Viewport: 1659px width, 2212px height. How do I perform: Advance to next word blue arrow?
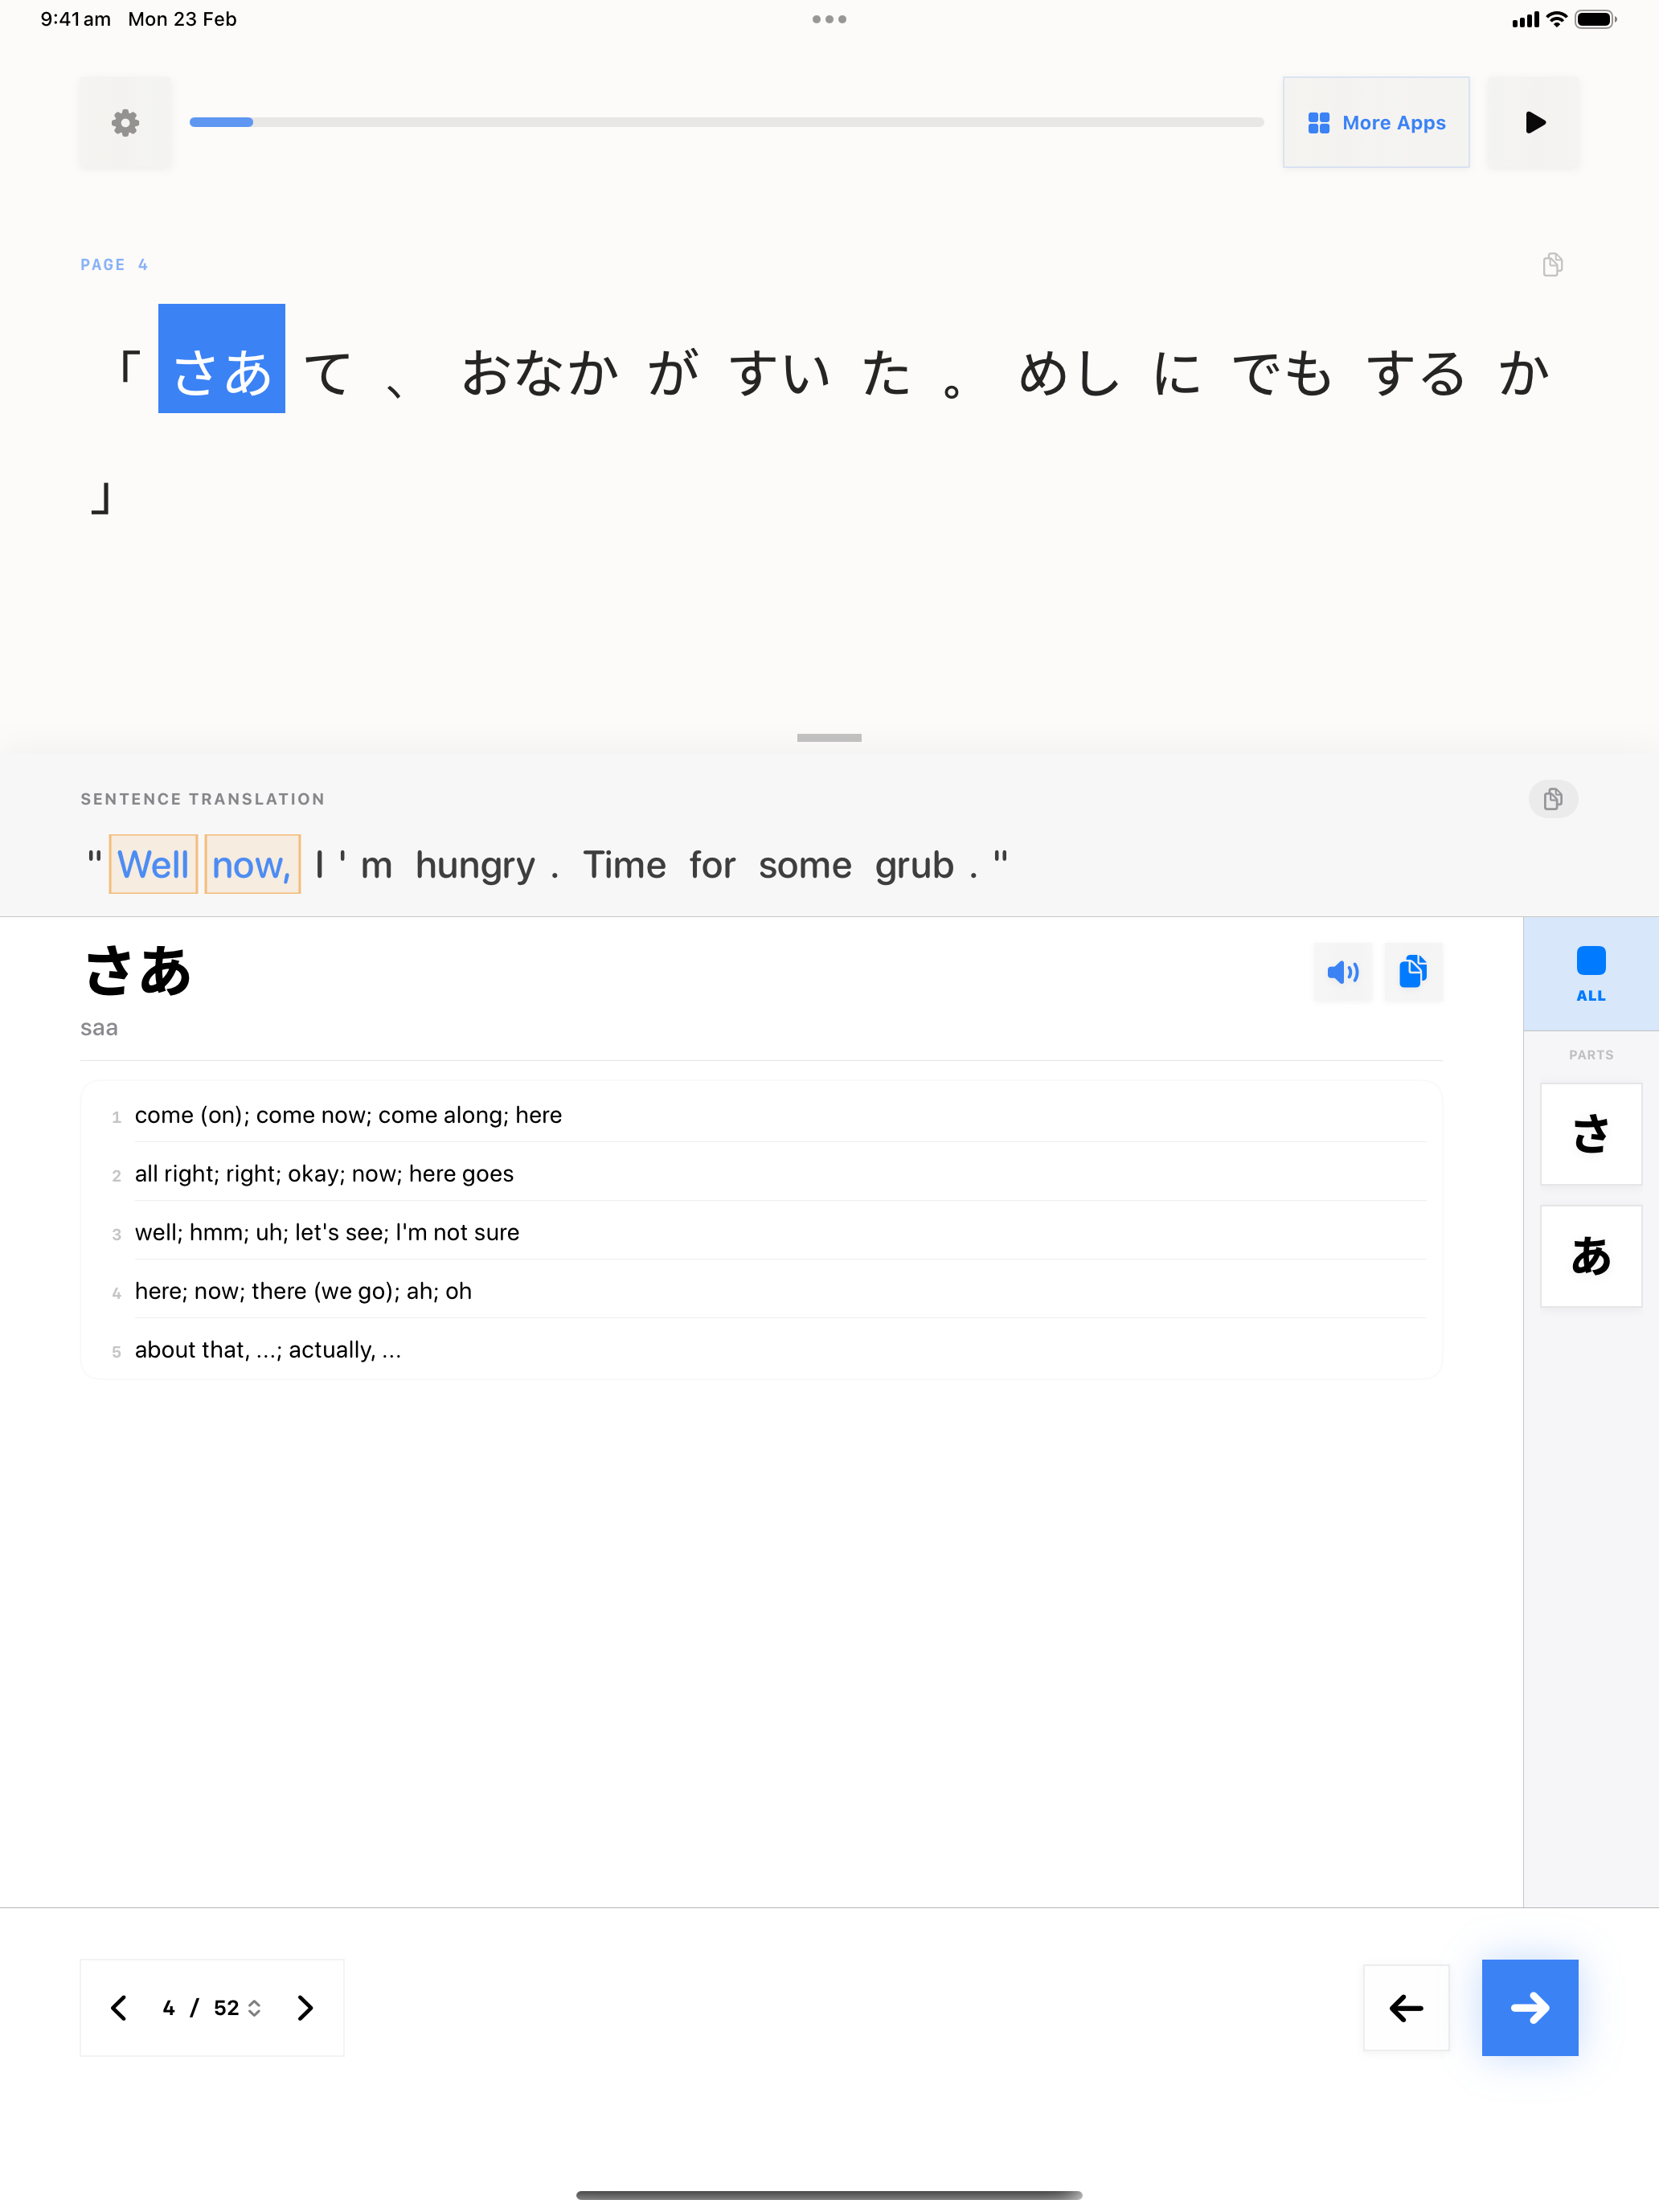pos(1529,2008)
